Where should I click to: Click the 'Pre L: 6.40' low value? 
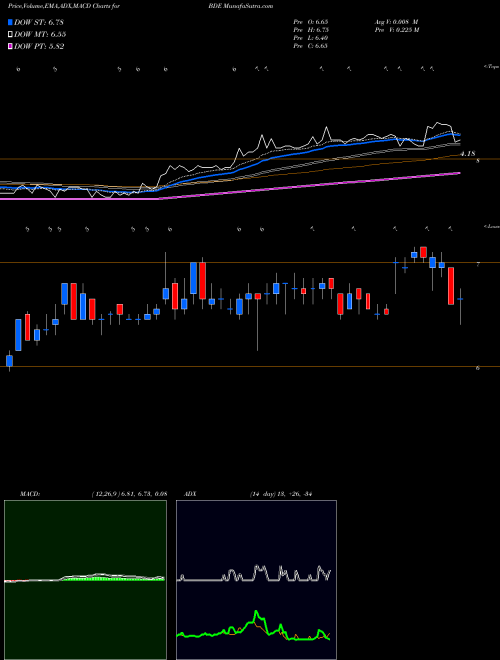point(311,38)
